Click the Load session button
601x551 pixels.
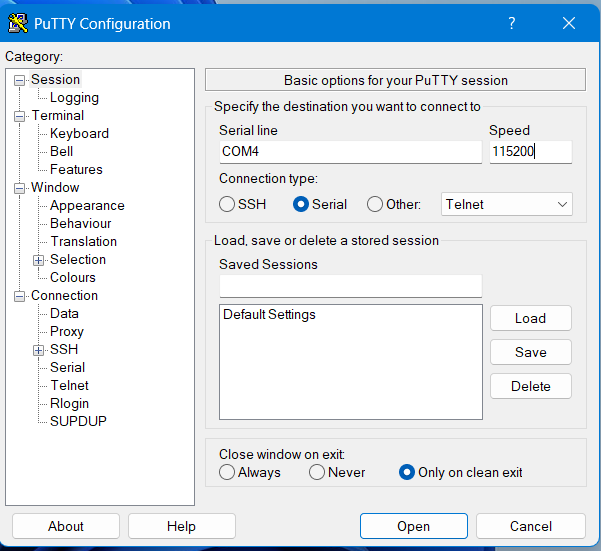[x=530, y=318]
